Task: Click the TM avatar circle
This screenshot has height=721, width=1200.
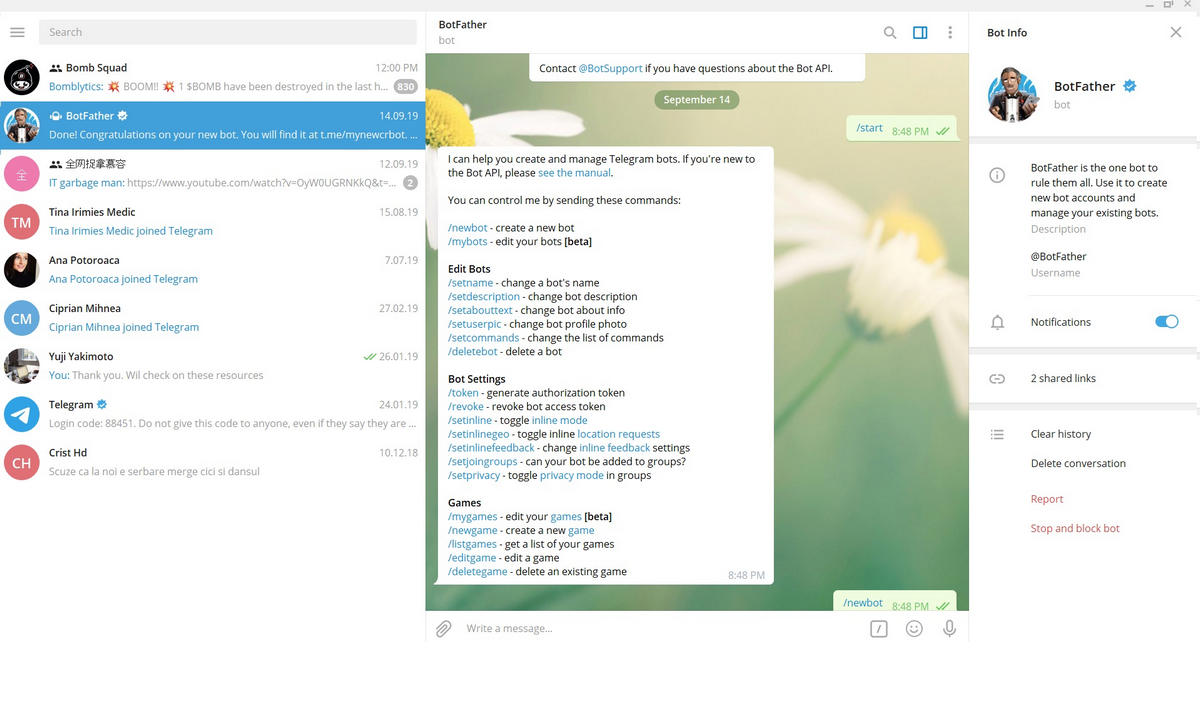Action: (x=21, y=222)
